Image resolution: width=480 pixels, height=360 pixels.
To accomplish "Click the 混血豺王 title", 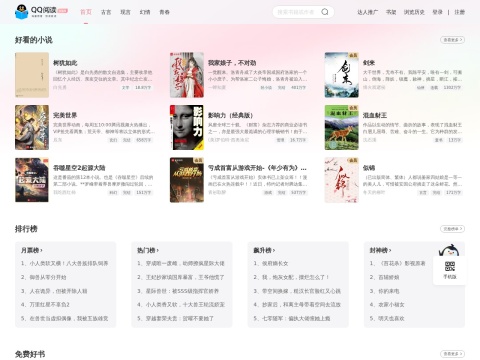I will 375,115.
